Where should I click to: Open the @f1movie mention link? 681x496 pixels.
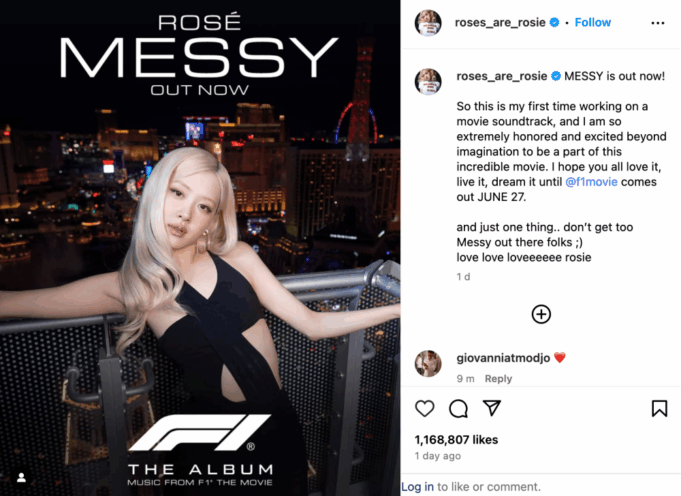(x=591, y=182)
